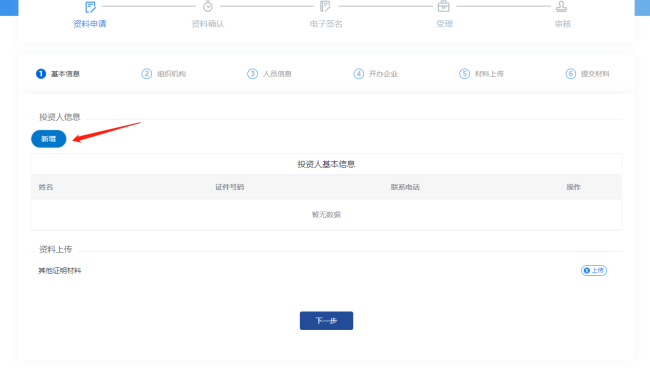Switch to the 开办企业 tab
The height and width of the screenshot is (374, 650).
383,74
